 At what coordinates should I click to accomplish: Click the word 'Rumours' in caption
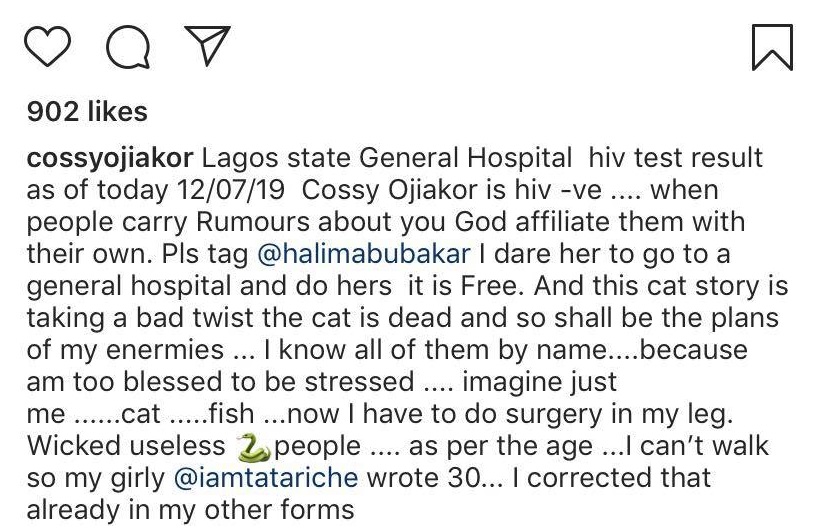point(252,222)
